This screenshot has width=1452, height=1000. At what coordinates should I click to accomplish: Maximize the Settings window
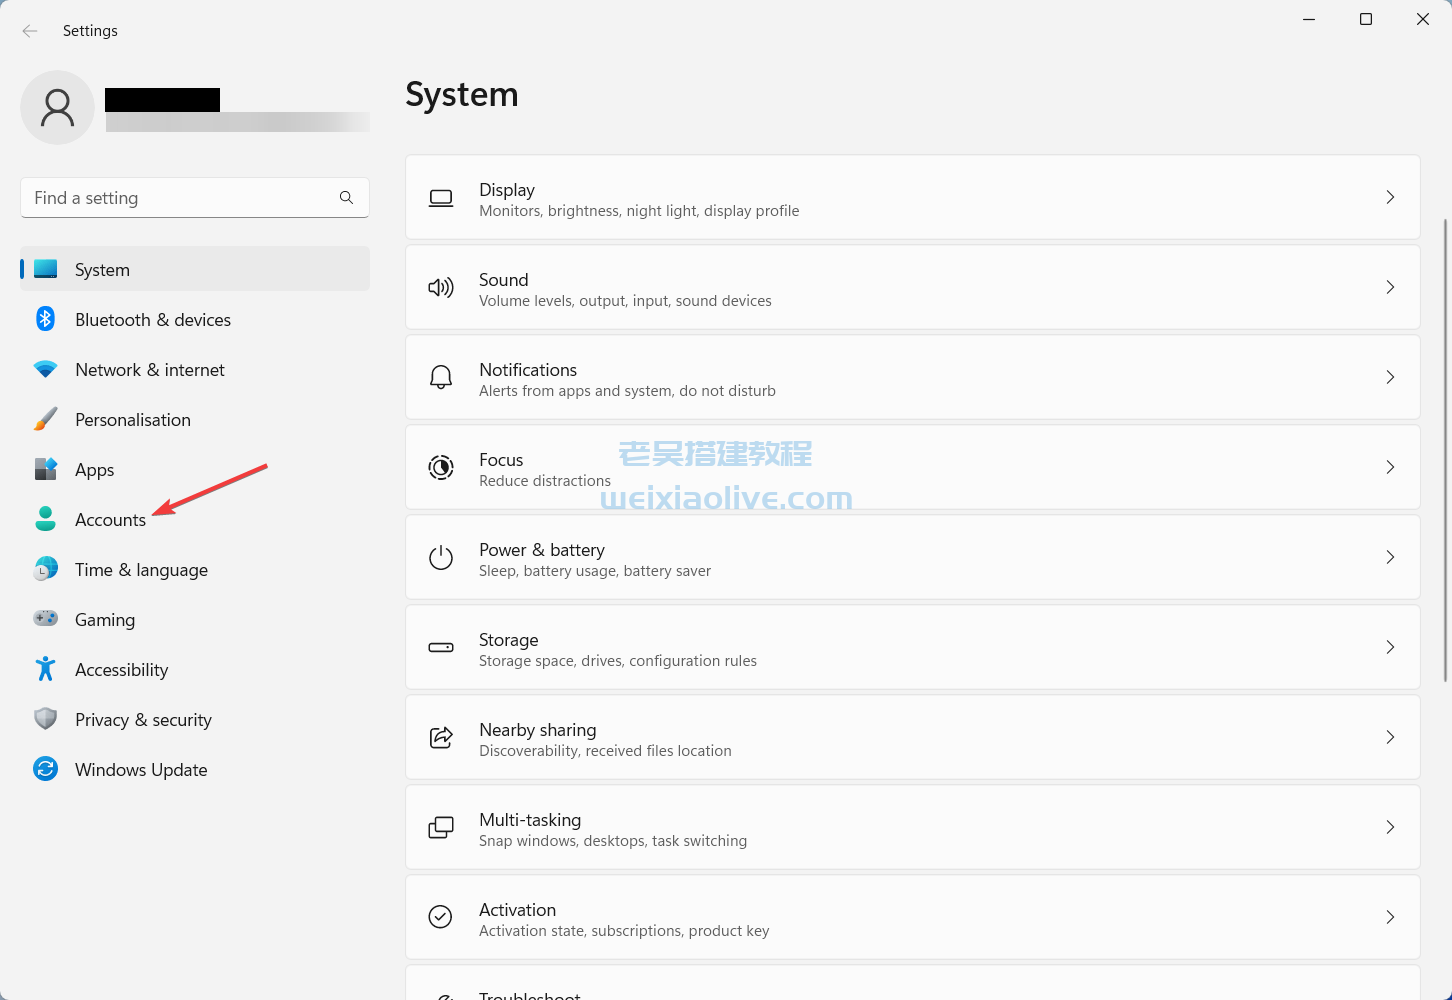tap(1366, 19)
